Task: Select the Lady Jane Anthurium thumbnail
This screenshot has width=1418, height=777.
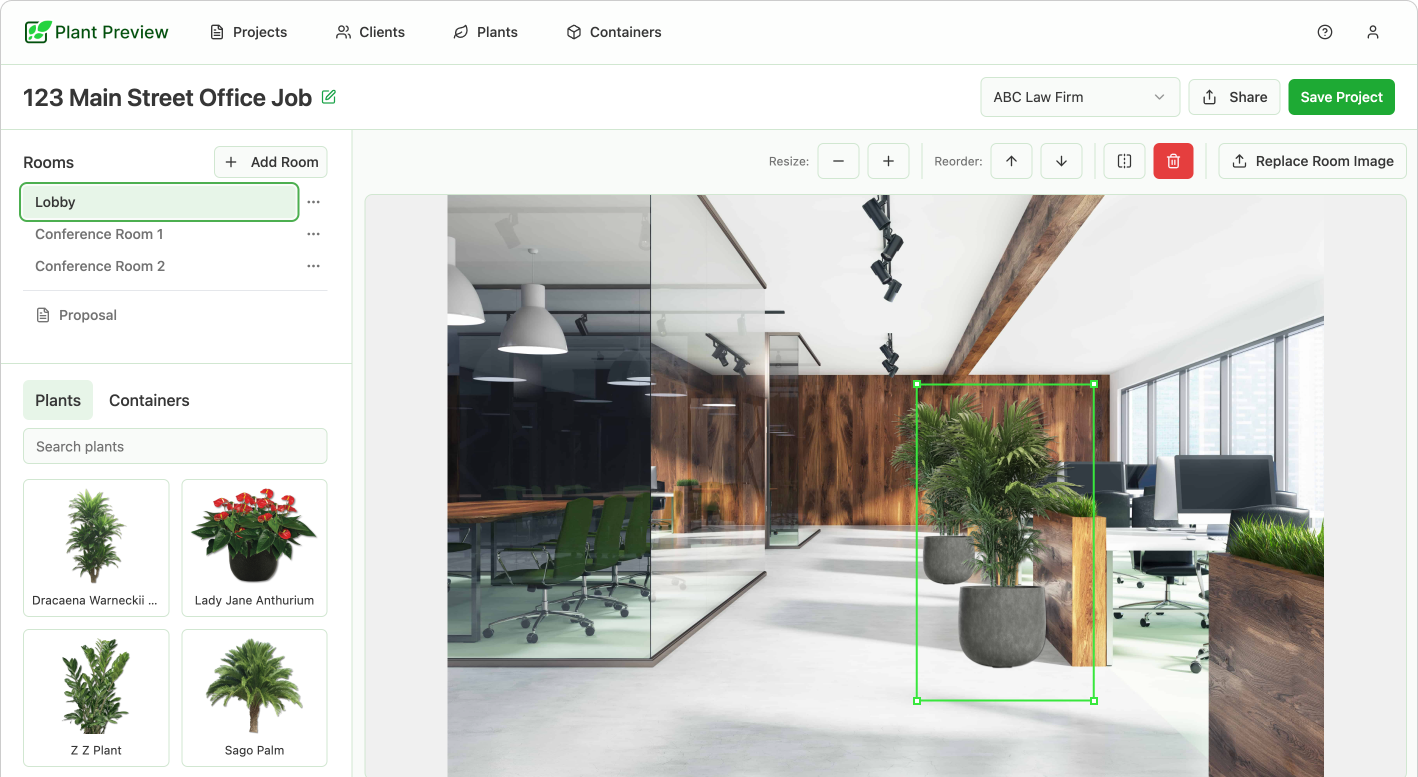Action: pos(254,547)
